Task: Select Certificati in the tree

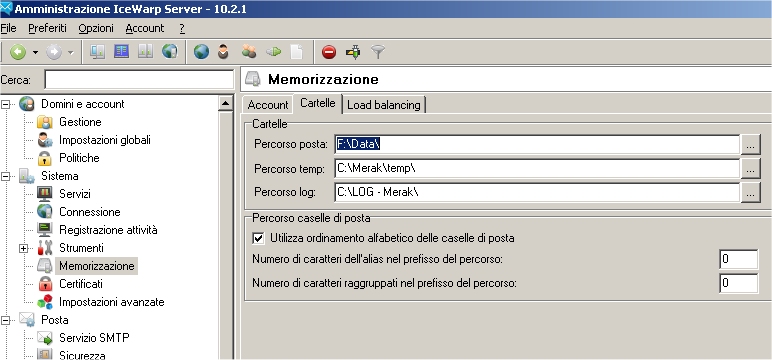Action: [x=81, y=284]
